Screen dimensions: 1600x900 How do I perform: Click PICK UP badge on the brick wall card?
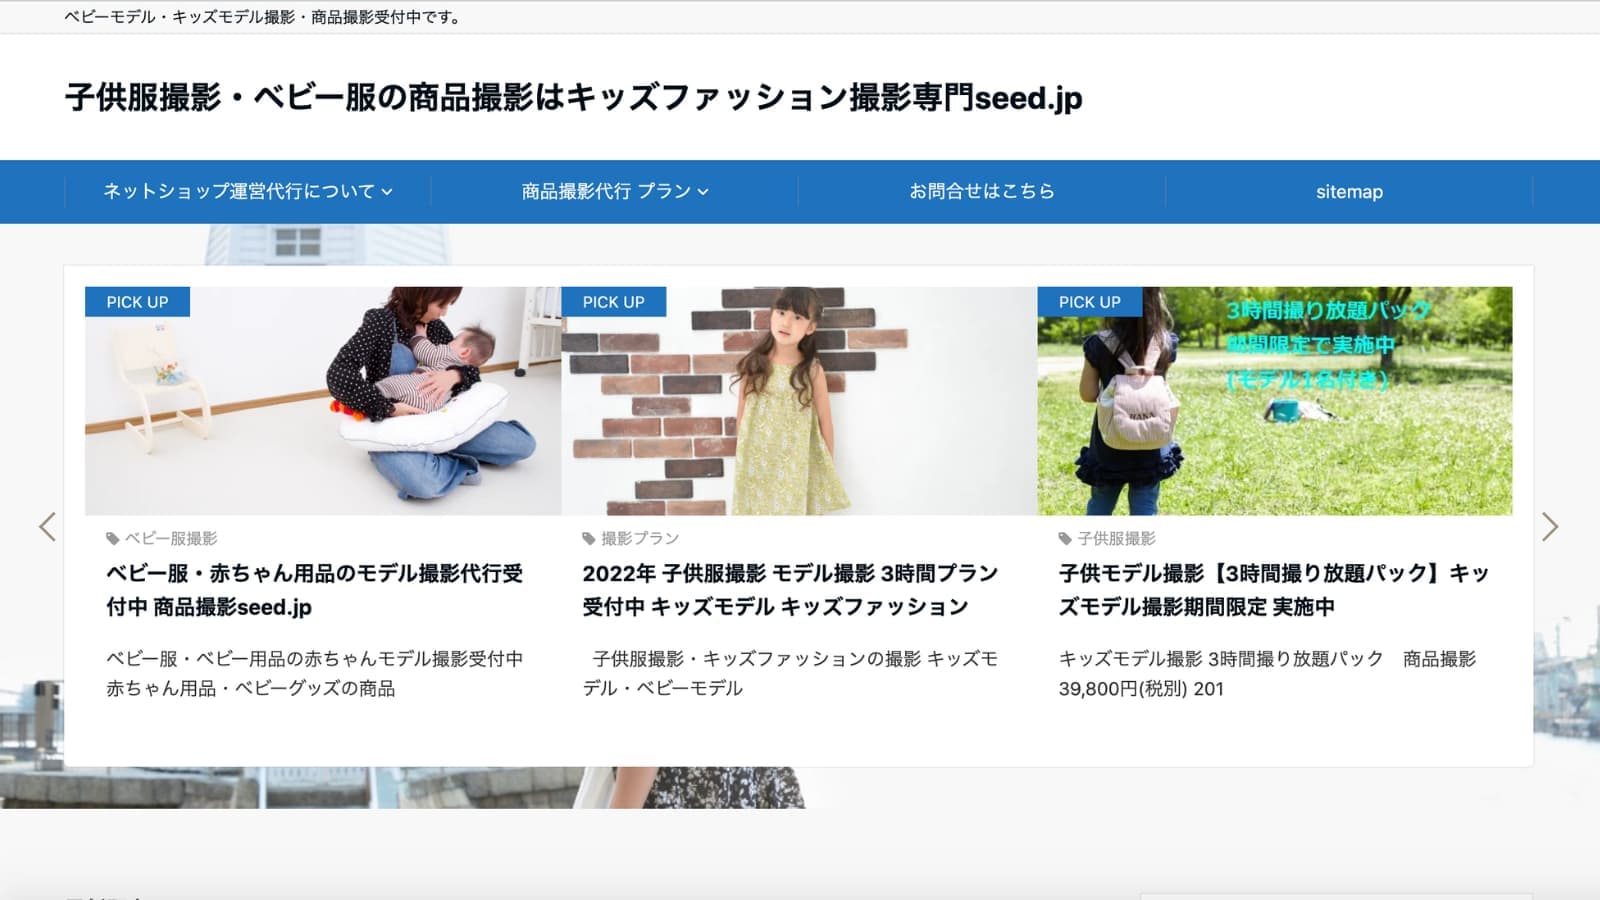613,302
